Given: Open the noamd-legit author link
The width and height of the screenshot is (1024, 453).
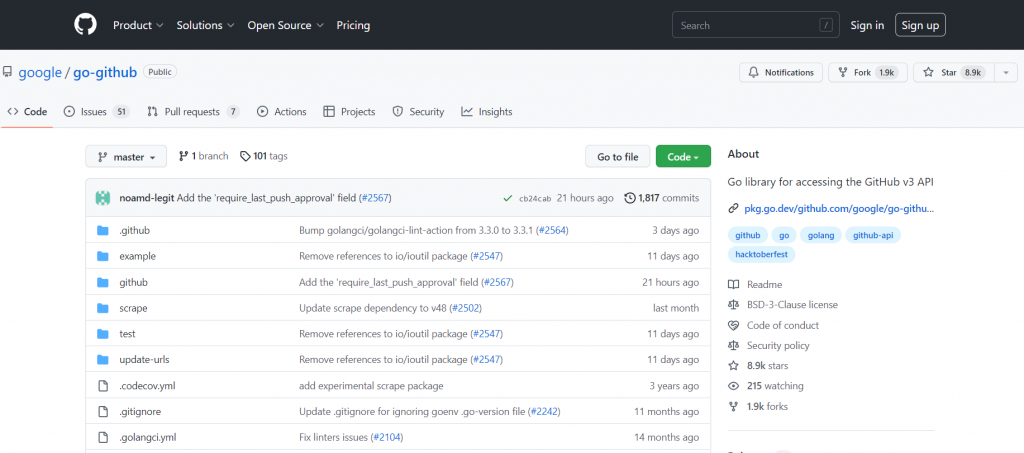Looking at the screenshot, I should point(147,198).
